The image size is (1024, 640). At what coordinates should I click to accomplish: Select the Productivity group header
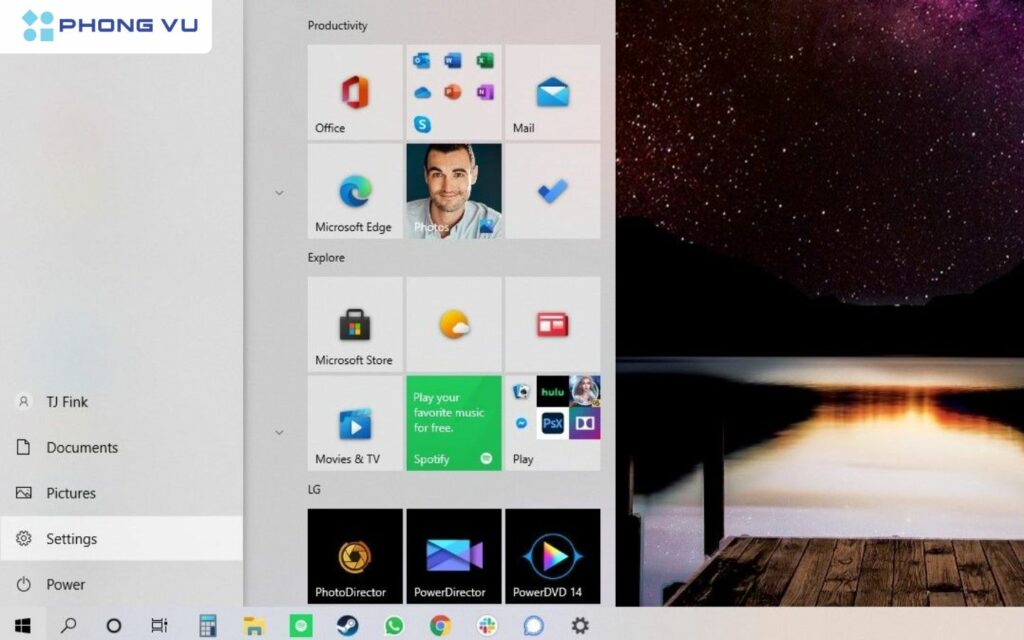coord(337,25)
